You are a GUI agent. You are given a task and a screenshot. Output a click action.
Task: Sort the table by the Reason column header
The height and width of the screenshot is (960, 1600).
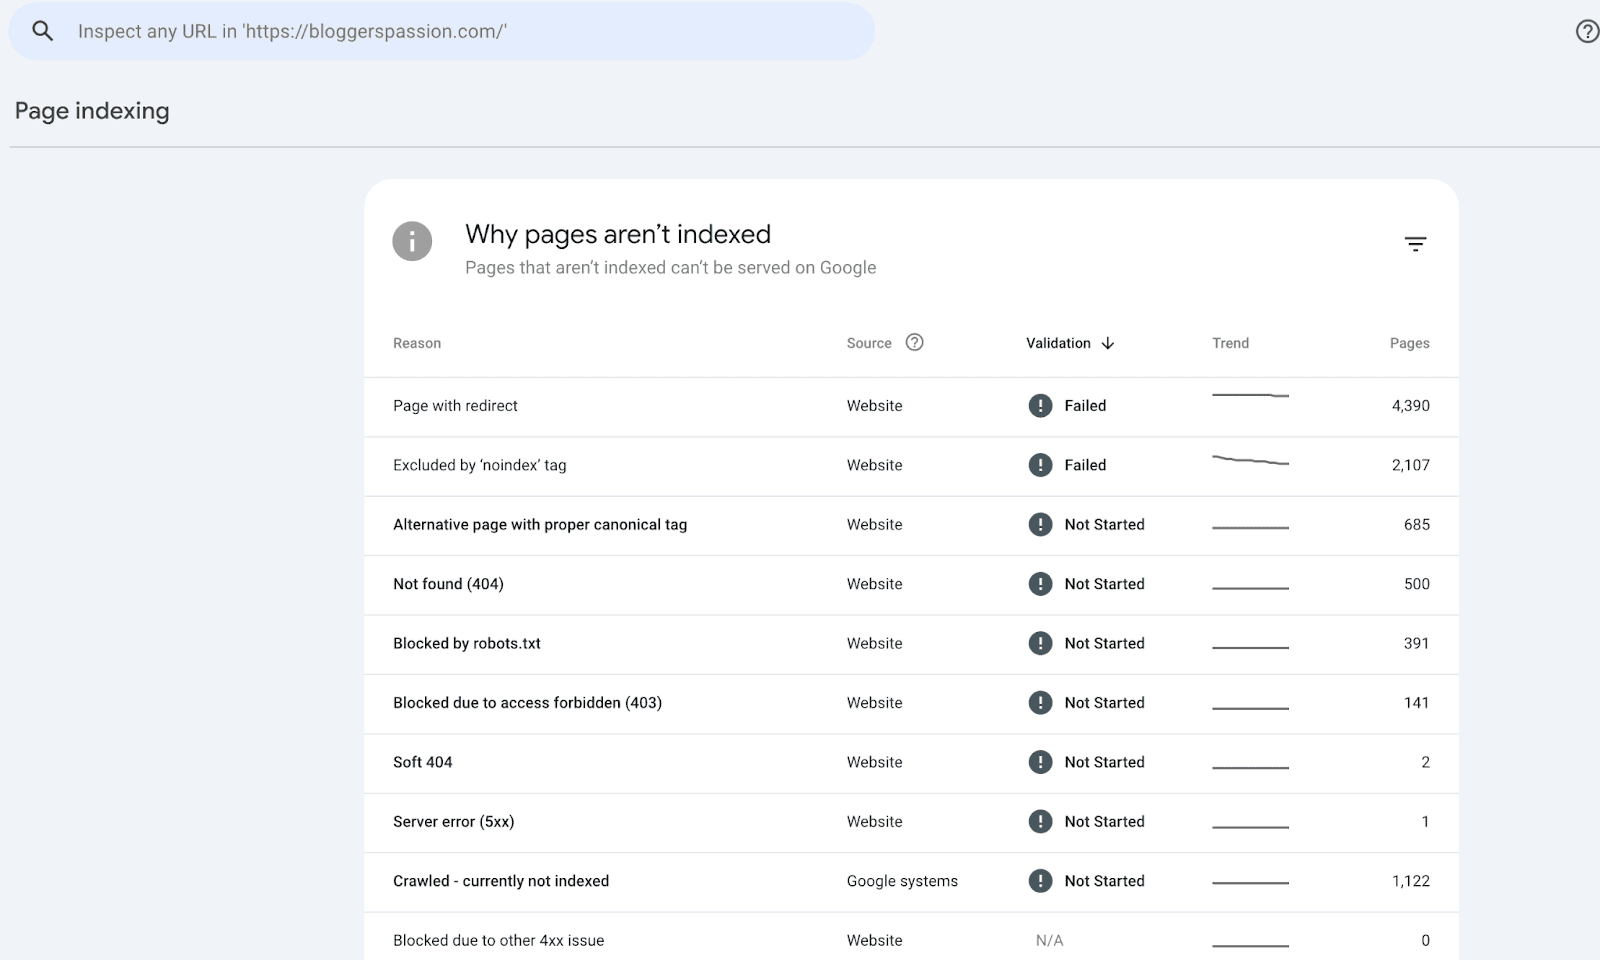[x=417, y=342]
